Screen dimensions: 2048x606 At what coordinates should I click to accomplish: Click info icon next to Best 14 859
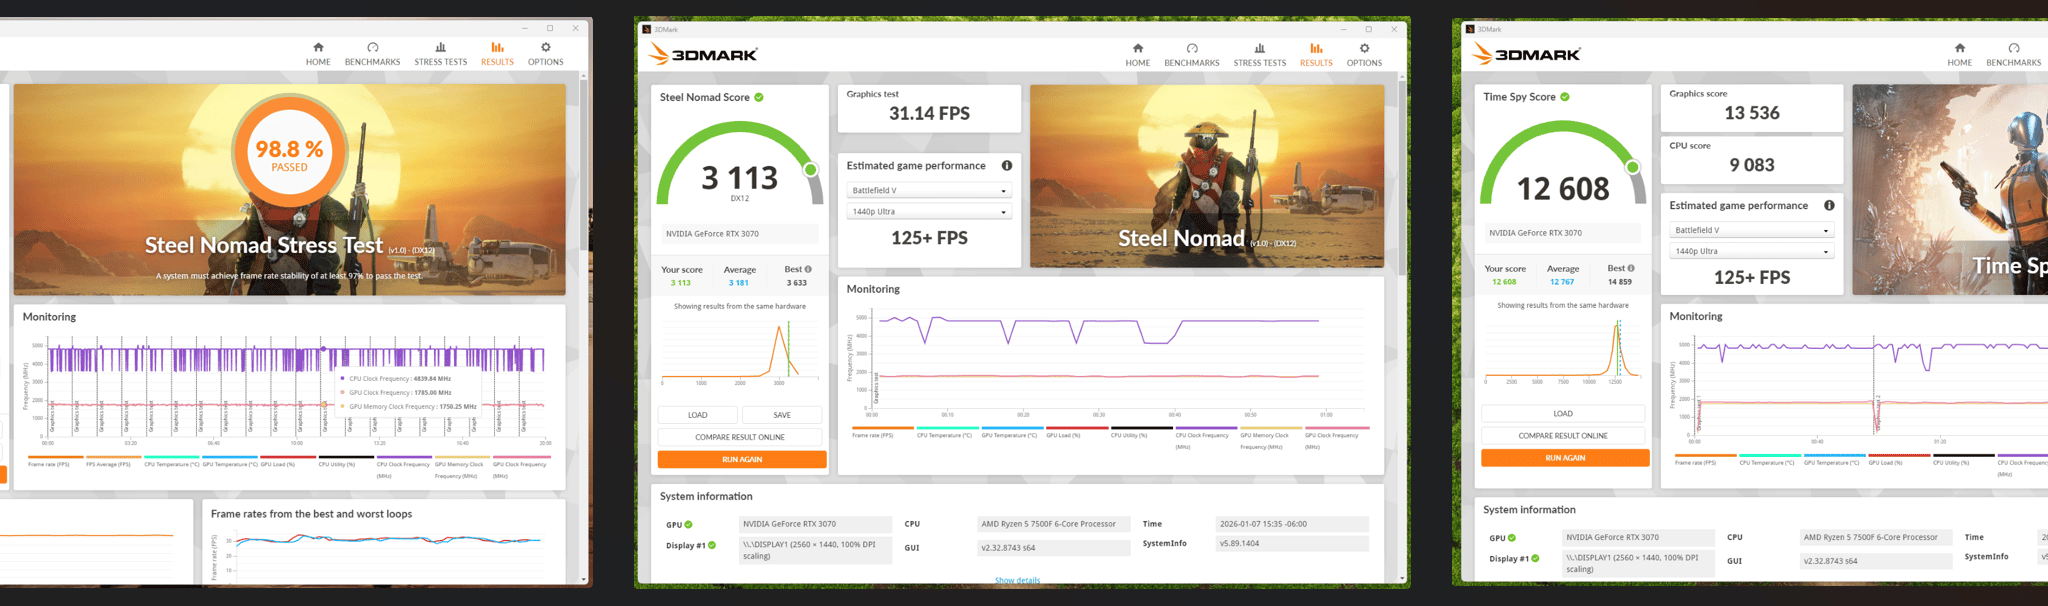coord(1631,268)
